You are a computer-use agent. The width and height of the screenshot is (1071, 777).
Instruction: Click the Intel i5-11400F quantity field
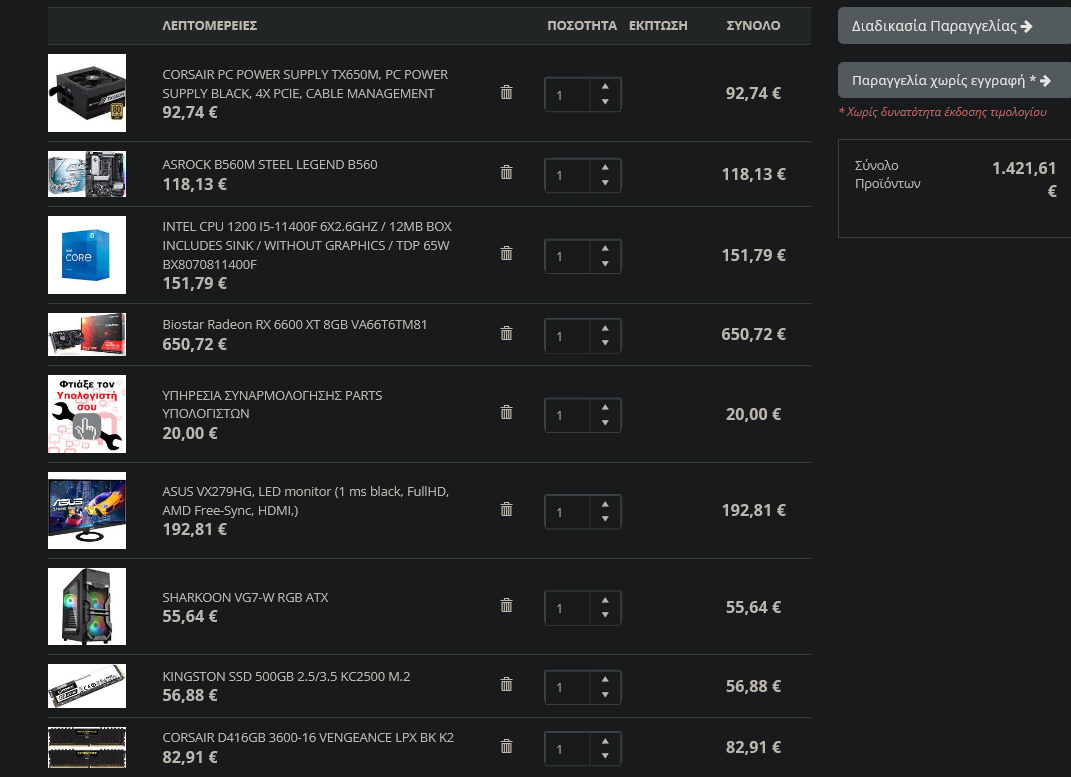(568, 256)
